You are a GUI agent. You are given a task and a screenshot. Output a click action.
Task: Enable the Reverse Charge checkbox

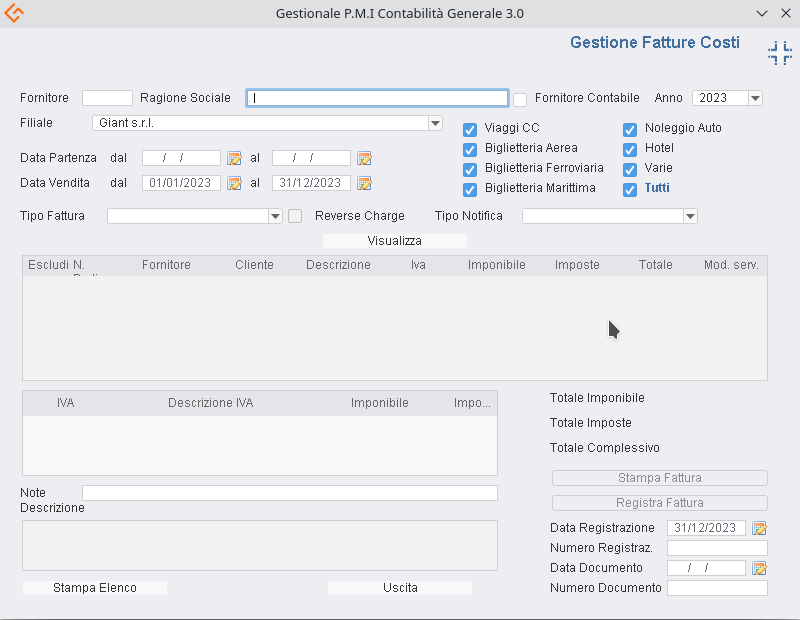pyautogui.click(x=295, y=216)
